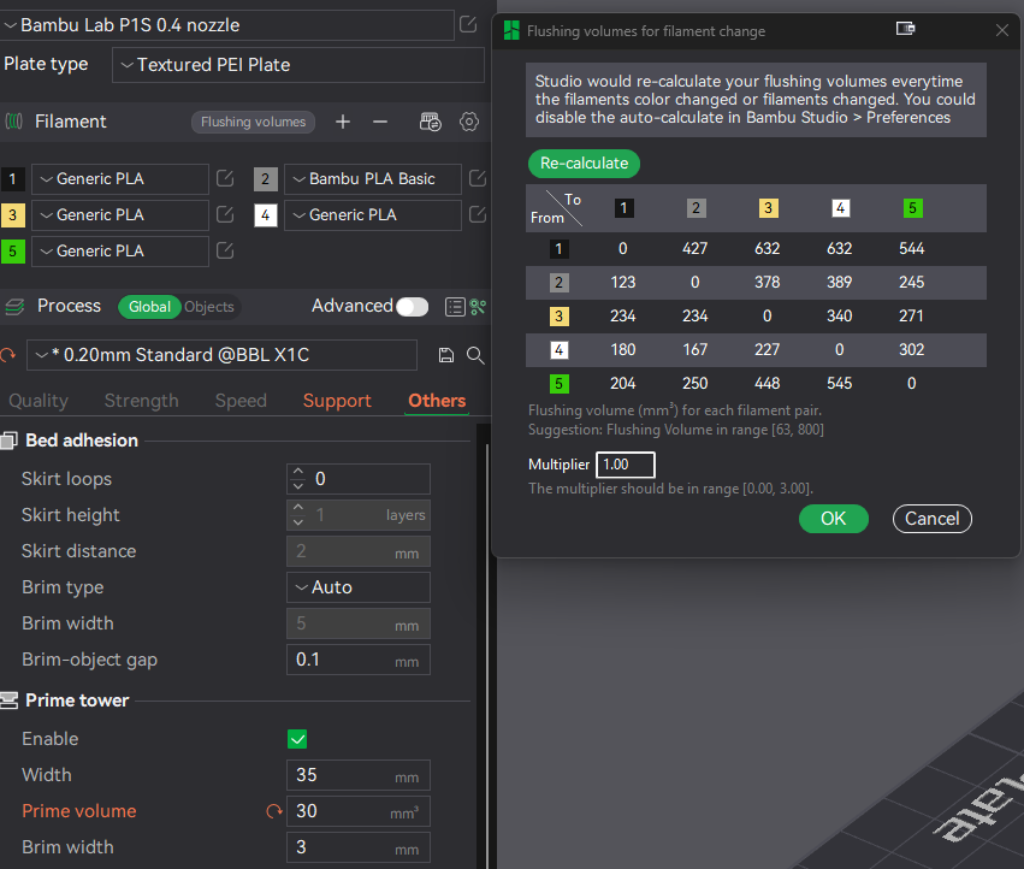The image size is (1024, 869).
Task: Switch to the Quality tab
Action: (39, 400)
